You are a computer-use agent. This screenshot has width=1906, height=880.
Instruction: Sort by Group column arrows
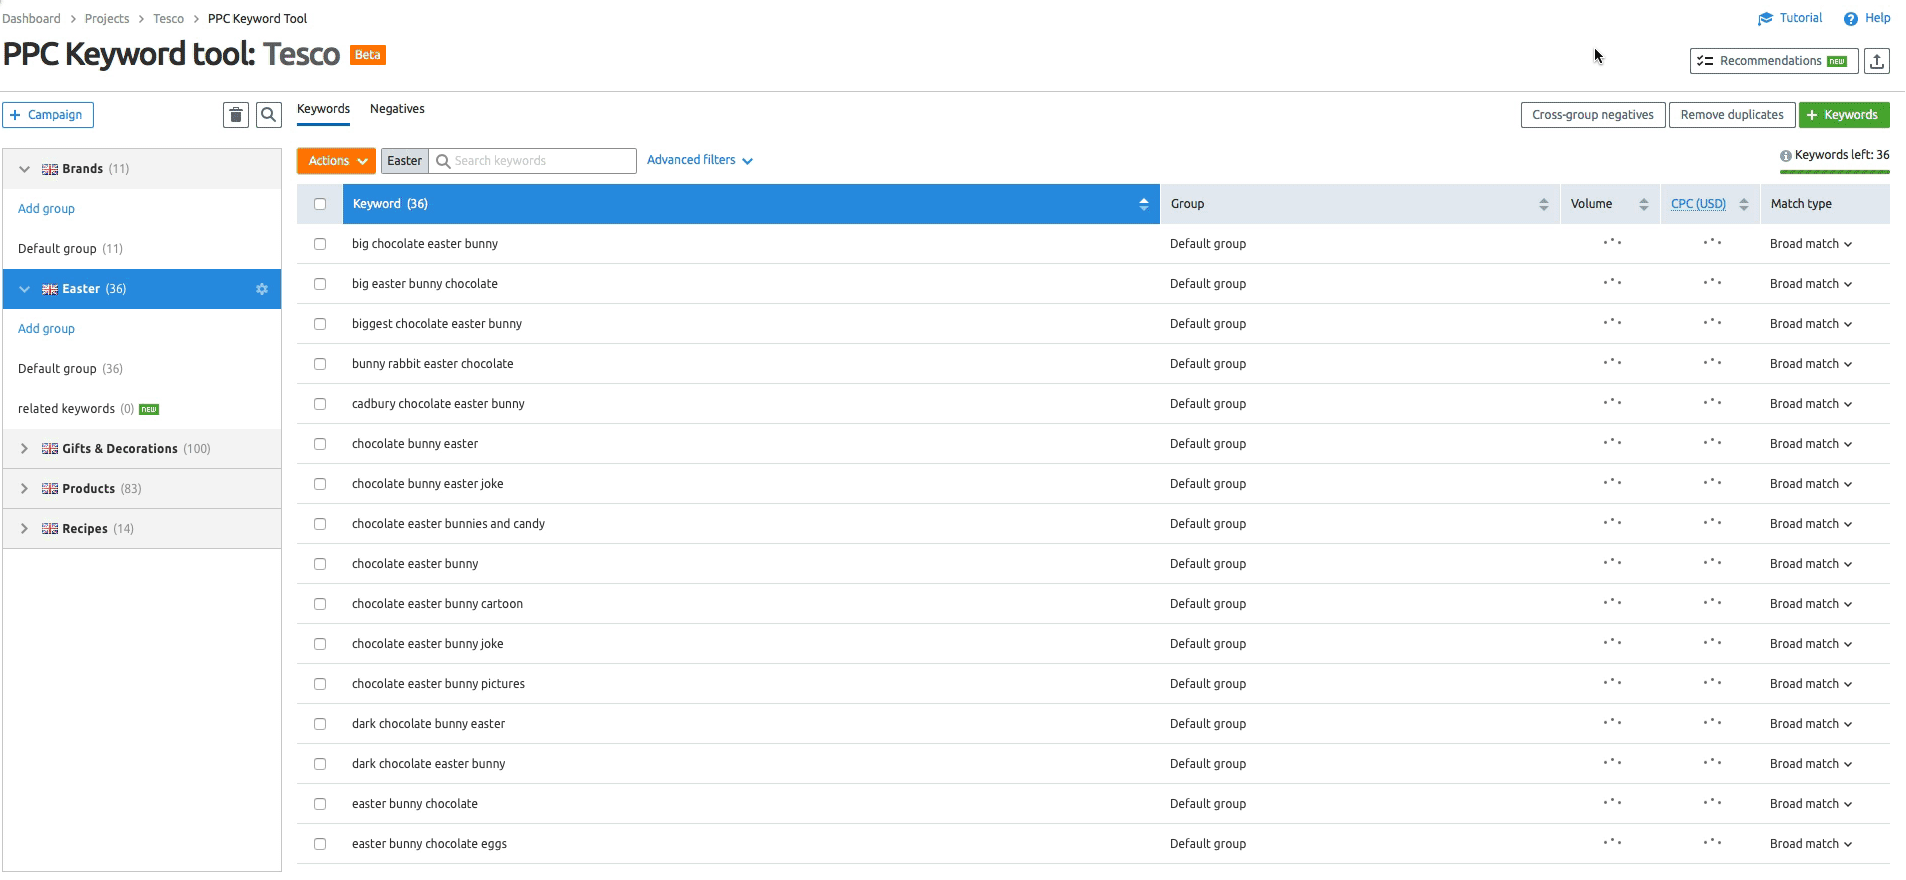click(1544, 204)
